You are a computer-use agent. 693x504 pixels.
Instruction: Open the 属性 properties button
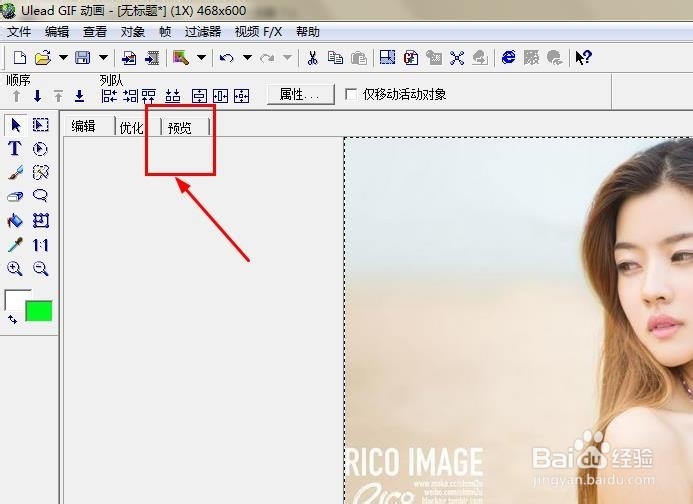pyautogui.click(x=301, y=94)
